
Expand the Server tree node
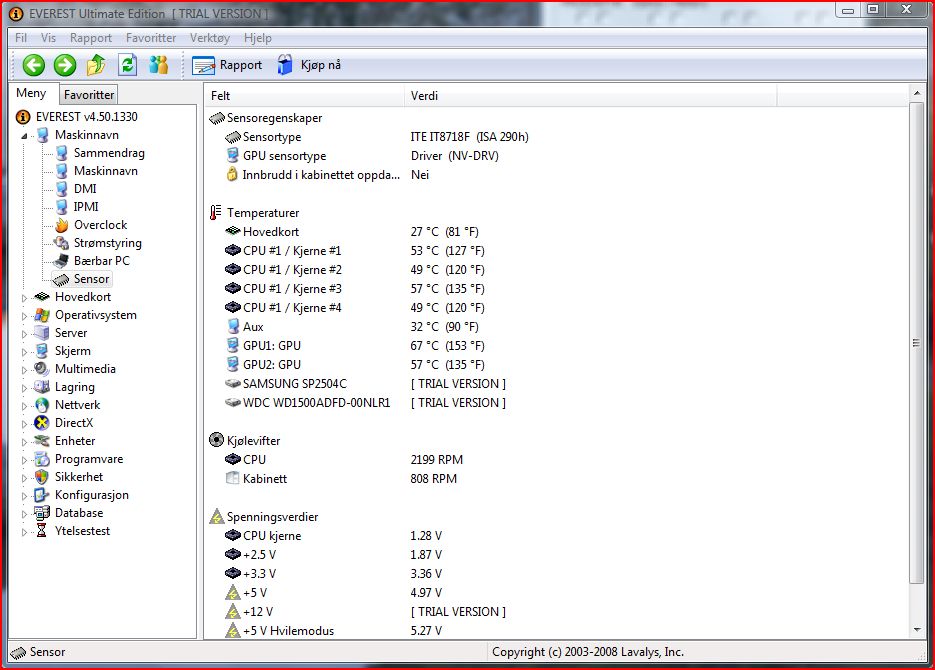pos(24,334)
